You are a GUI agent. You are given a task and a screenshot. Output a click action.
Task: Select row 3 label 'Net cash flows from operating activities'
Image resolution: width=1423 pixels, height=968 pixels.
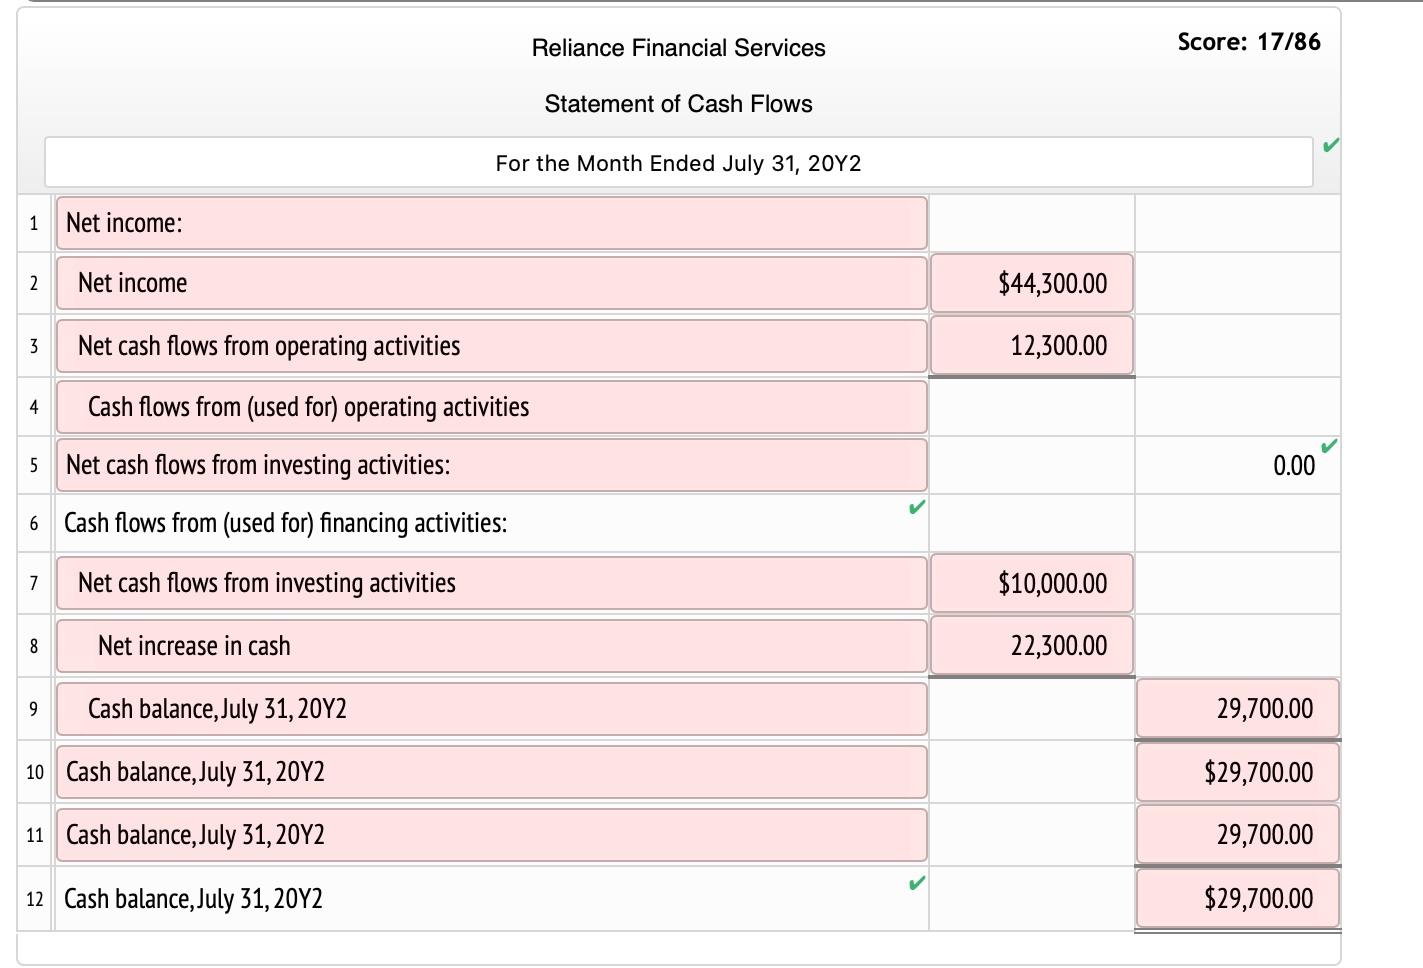(x=492, y=346)
